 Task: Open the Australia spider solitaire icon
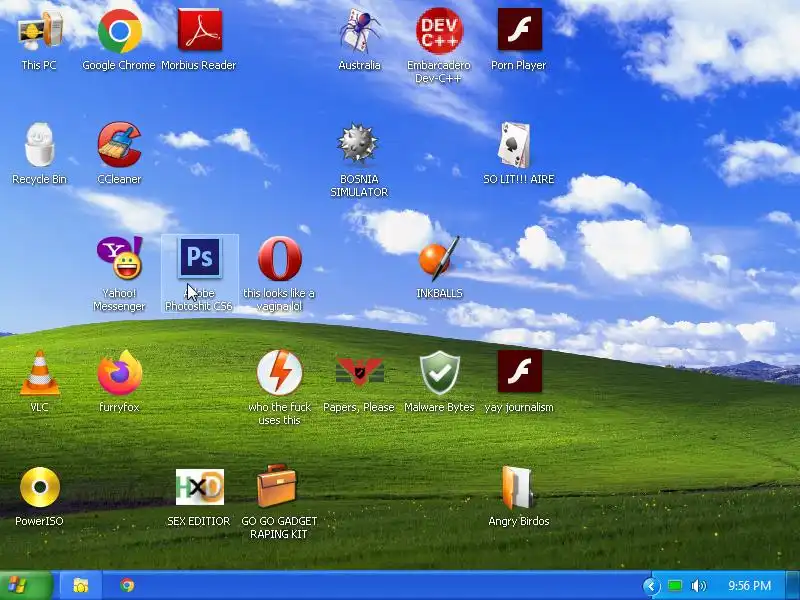360,31
